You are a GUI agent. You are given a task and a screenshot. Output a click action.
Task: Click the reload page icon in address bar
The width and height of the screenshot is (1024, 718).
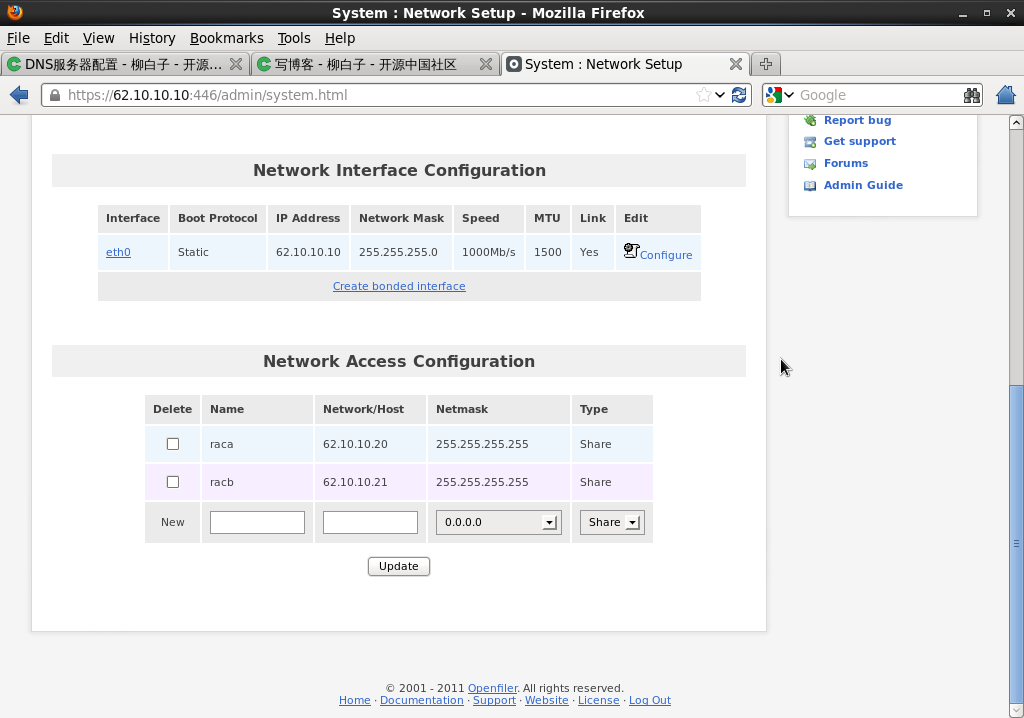tap(739, 95)
